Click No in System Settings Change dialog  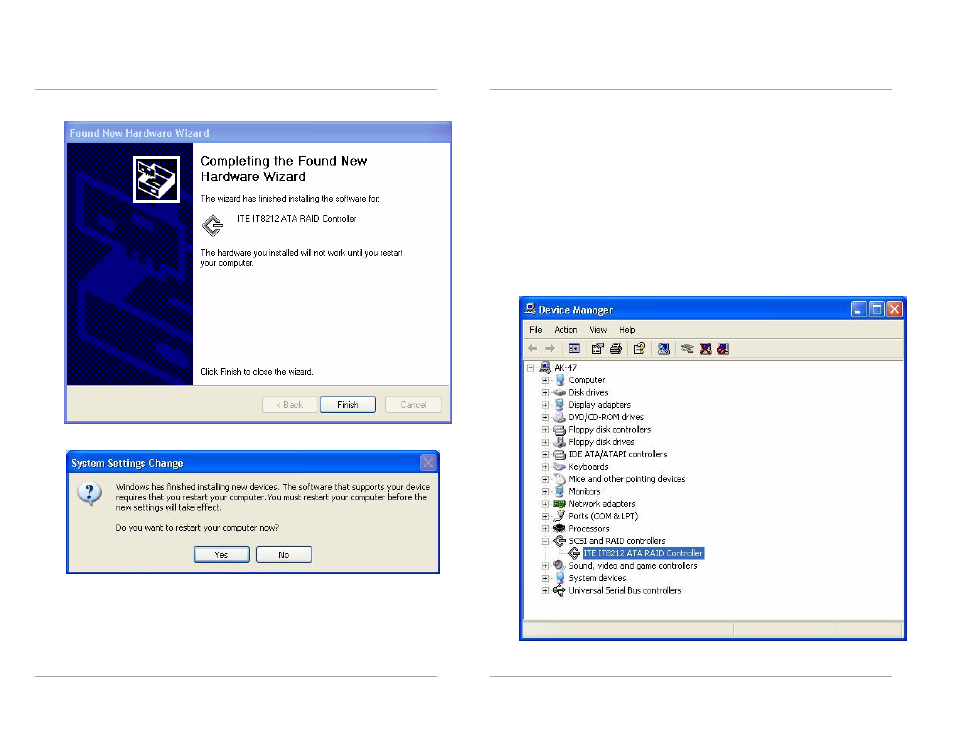pos(284,554)
